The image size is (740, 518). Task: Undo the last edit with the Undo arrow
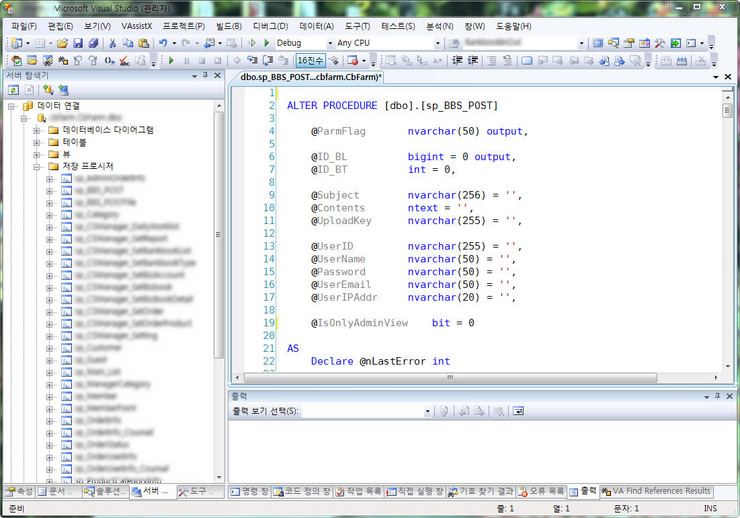coord(163,43)
